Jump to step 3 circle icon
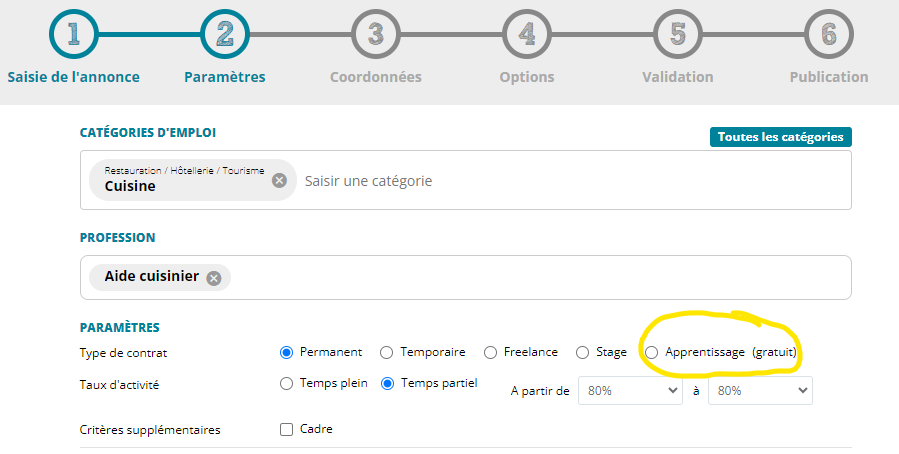The image size is (899, 454). 376,34
